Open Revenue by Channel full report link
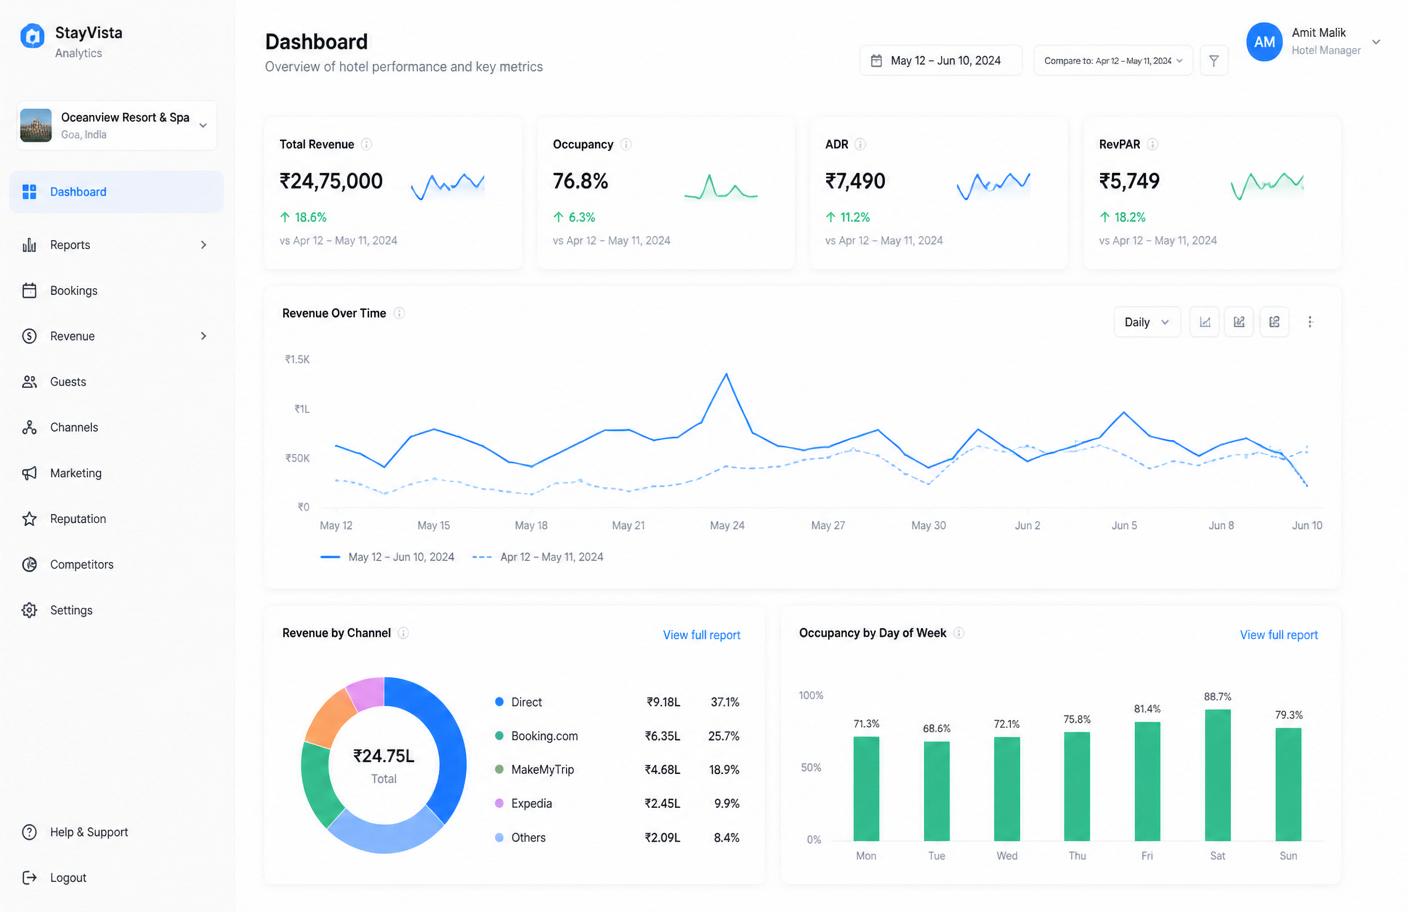The height and width of the screenshot is (912, 1408). click(701, 635)
